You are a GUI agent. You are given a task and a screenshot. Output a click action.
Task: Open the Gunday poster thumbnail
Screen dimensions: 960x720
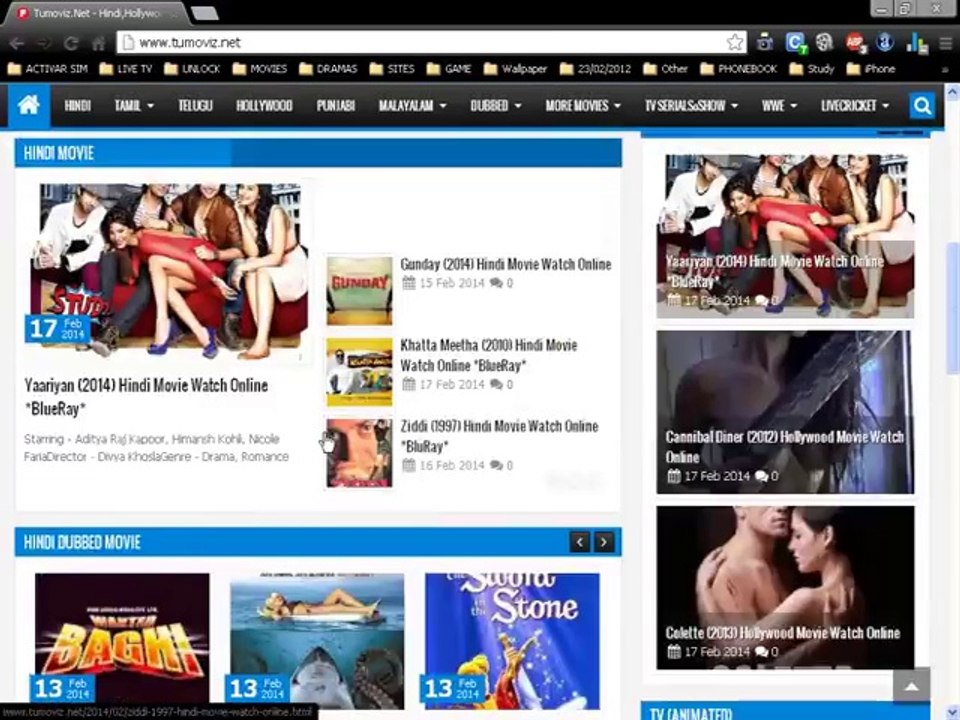coord(359,291)
